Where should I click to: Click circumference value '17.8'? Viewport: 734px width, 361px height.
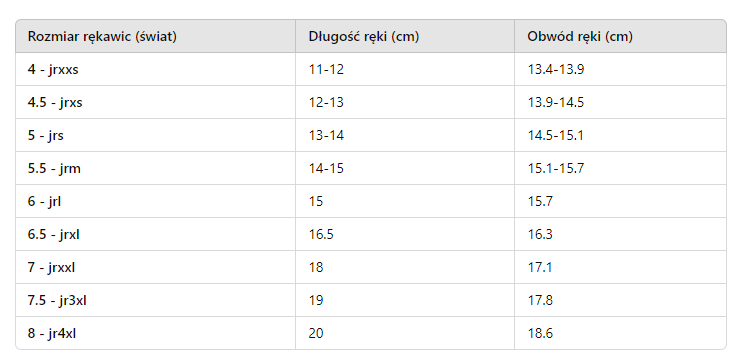[x=540, y=300]
